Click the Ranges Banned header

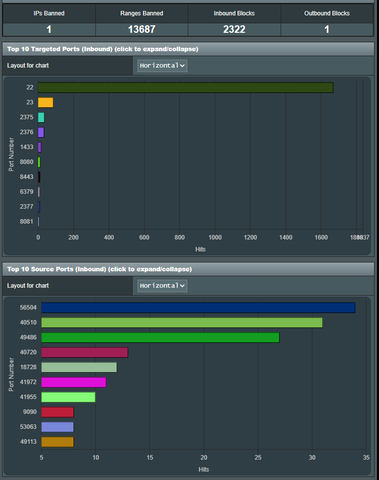point(142,13)
